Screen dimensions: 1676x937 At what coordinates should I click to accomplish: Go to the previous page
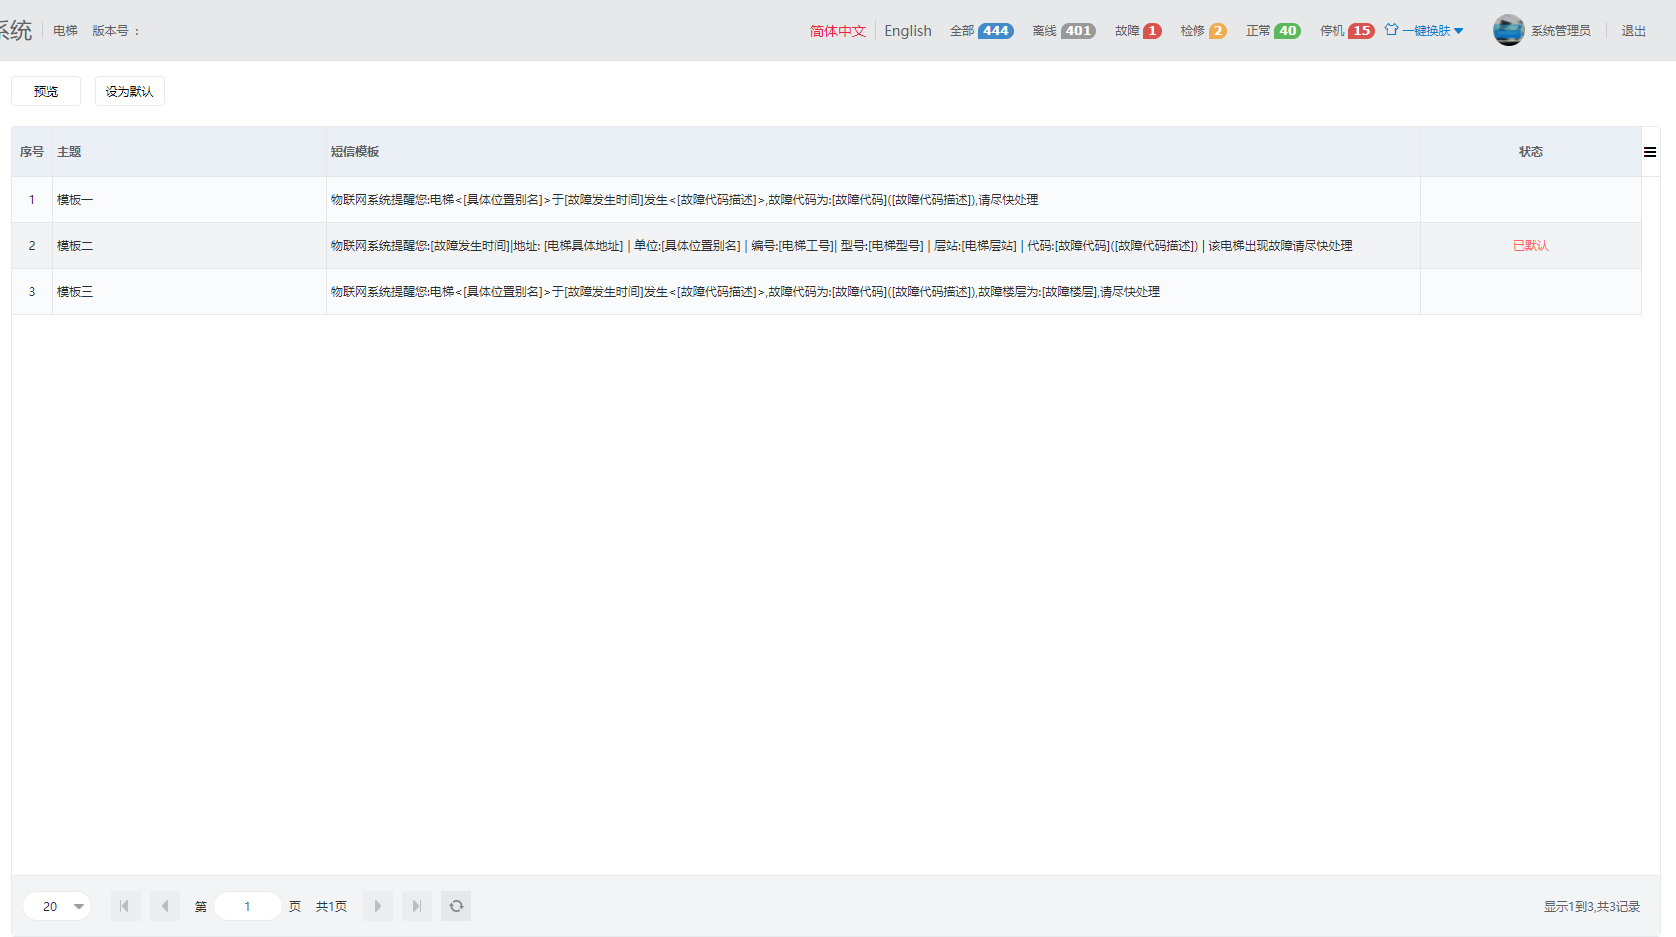tap(165, 906)
